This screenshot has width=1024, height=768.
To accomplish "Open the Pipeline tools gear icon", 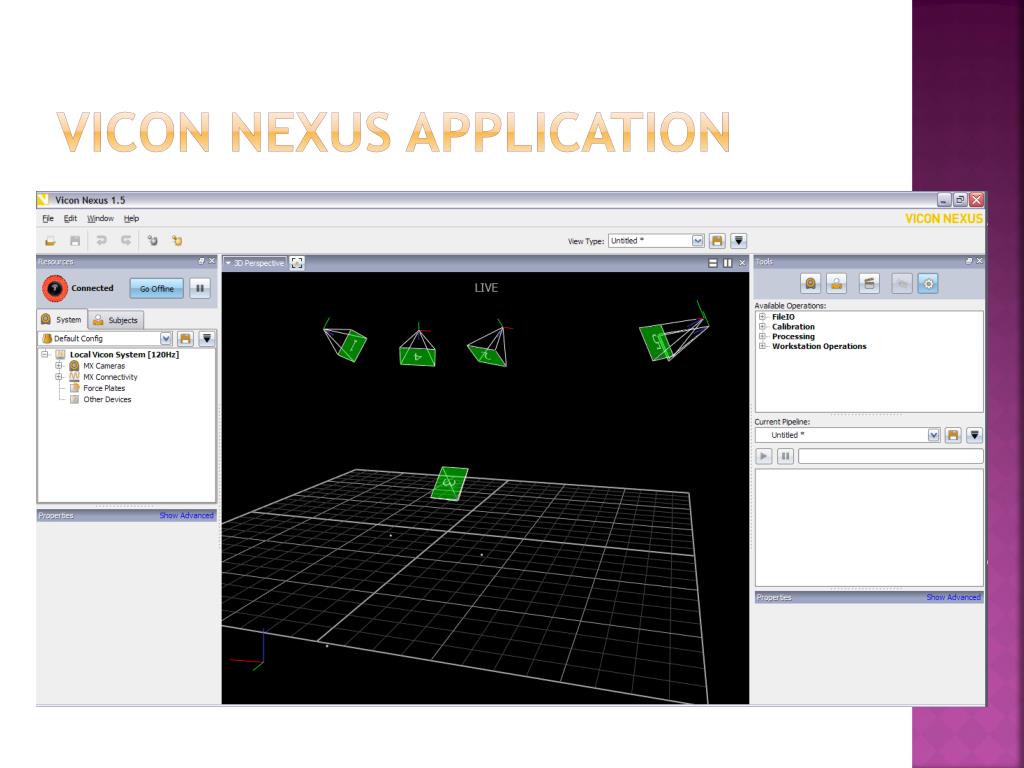I will [928, 283].
